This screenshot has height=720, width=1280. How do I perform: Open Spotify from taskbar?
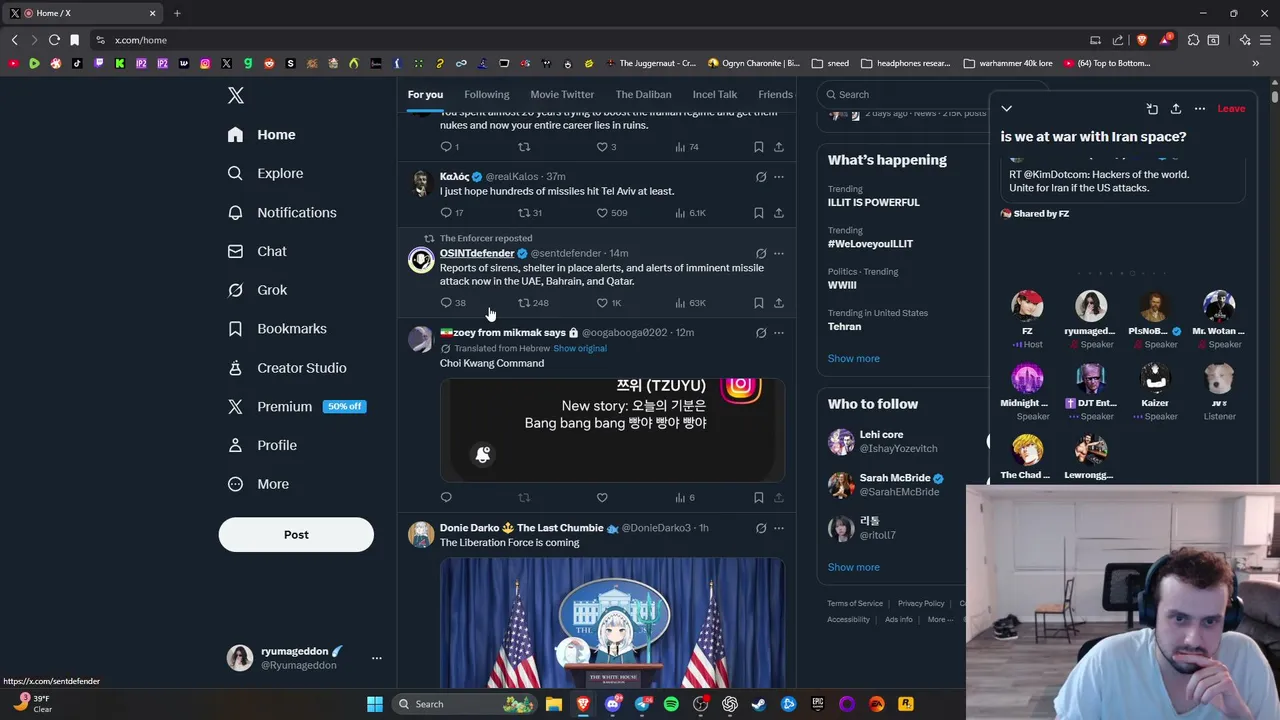coord(671,704)
